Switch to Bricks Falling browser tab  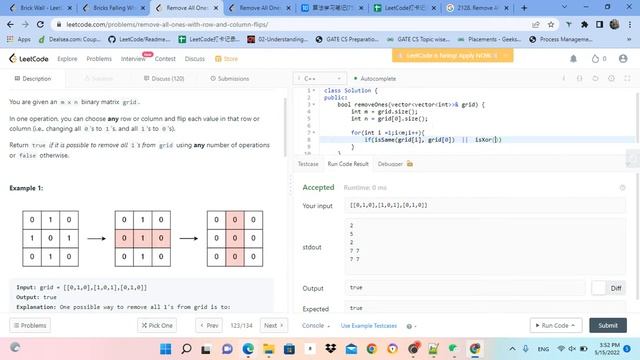114,8
